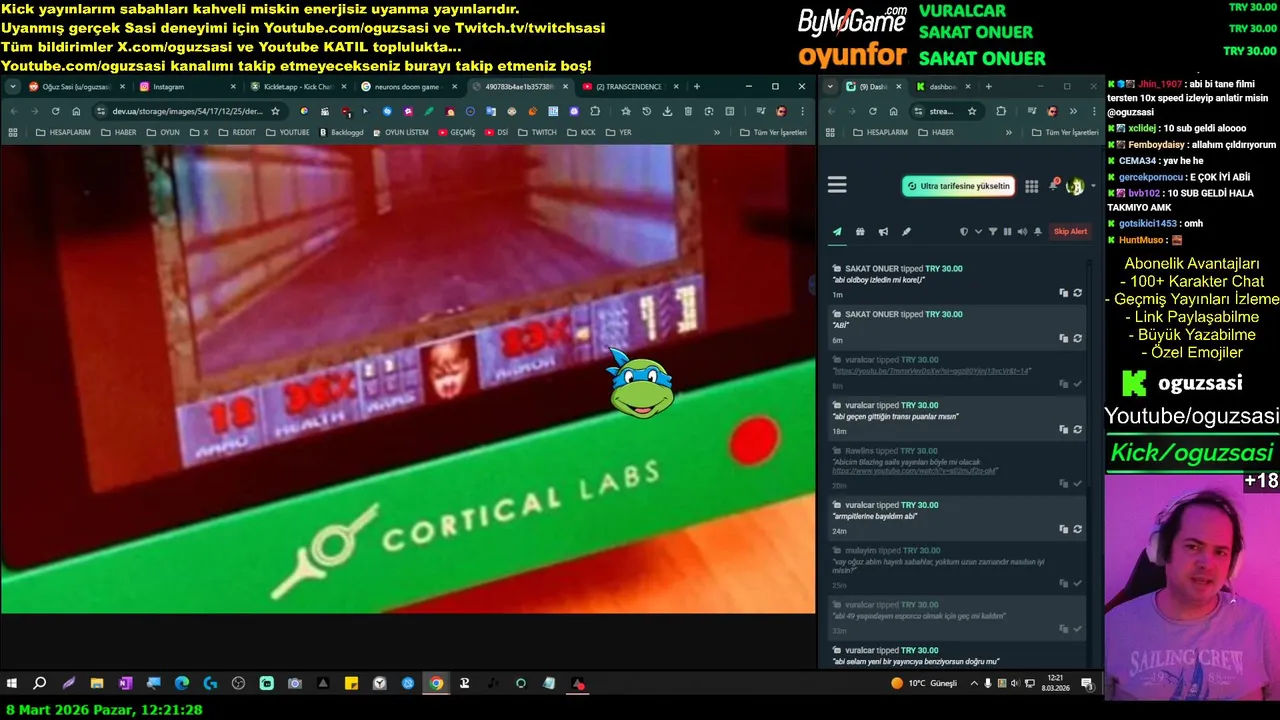
Task: Switch to the TRANSCENDENCE YouTube tab
Action: click(x=628, y=87)
